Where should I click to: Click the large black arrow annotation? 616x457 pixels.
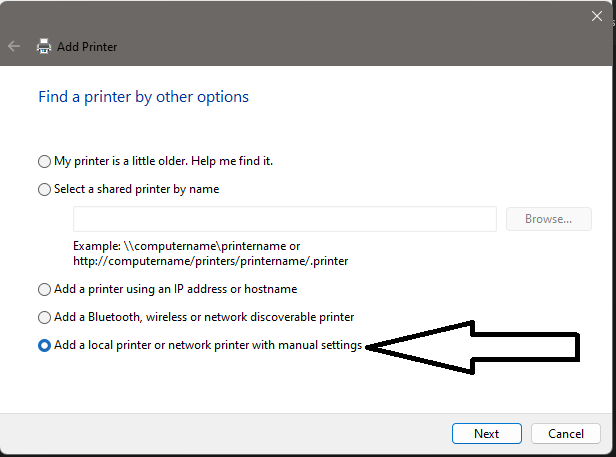(x=473, y=347)
